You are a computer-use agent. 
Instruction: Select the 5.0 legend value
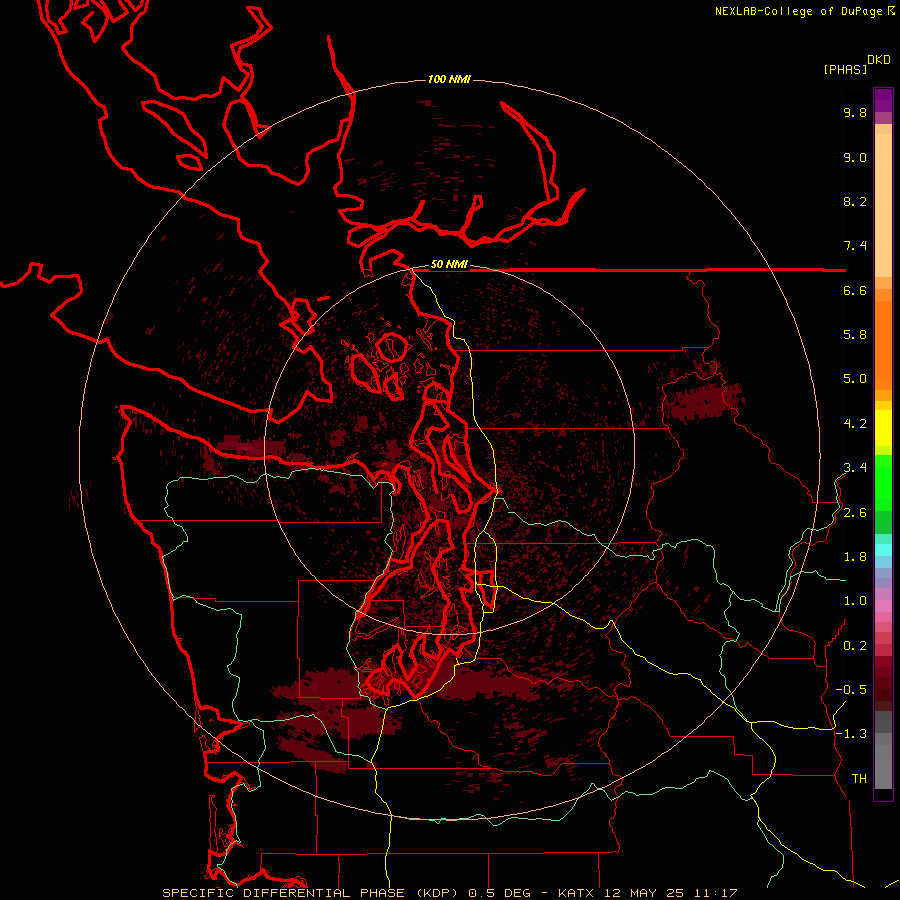tap(855, 379)
